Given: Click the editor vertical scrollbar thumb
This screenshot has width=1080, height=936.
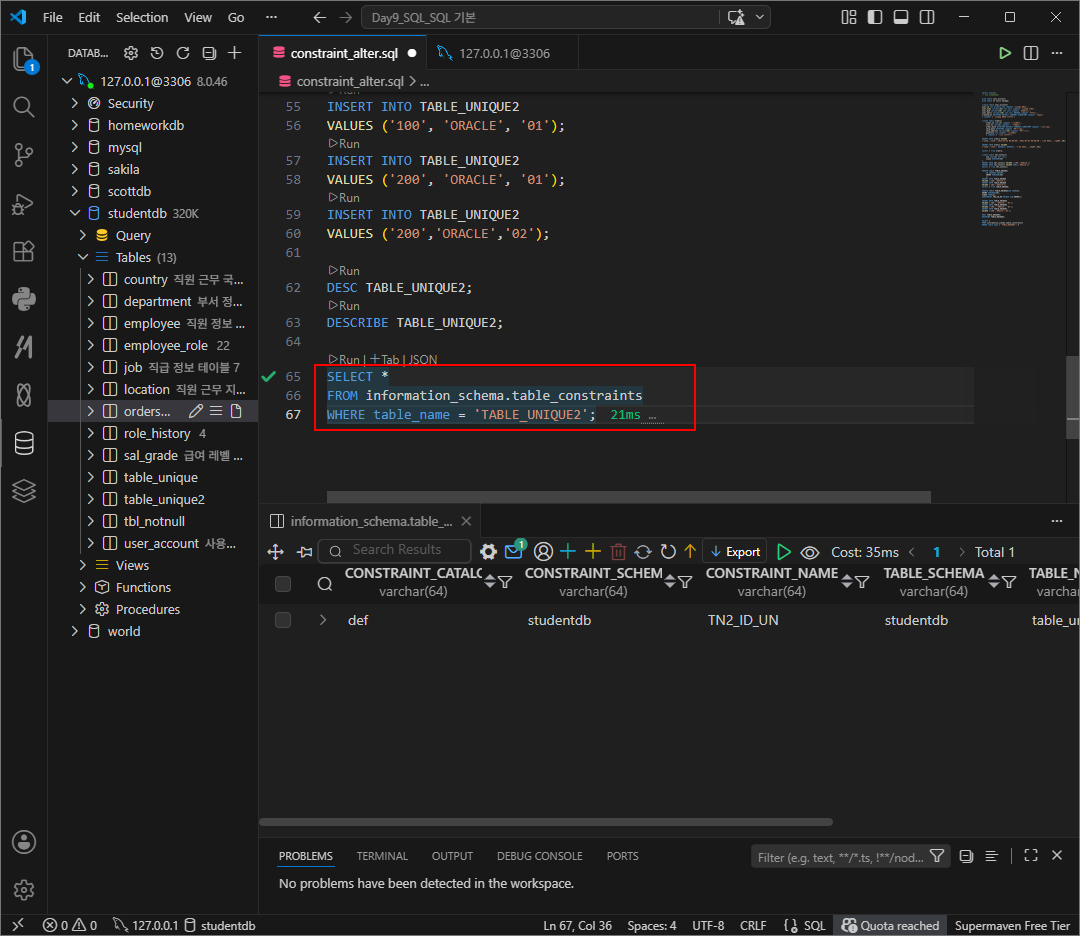Looking at the screenshot, I should pyautogui.click(x=1072, y=397).
